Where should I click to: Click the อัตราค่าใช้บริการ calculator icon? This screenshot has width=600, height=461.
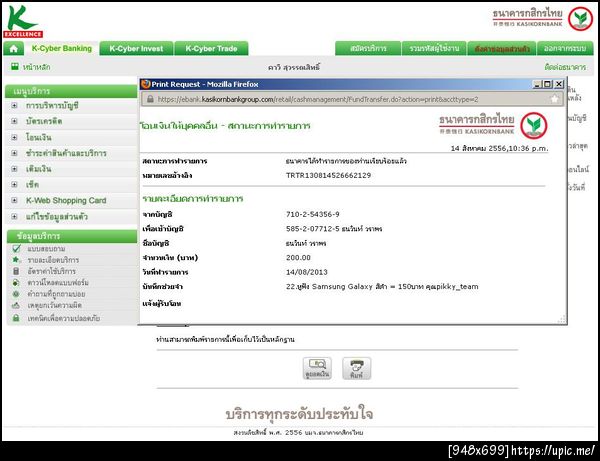point(16,271)
